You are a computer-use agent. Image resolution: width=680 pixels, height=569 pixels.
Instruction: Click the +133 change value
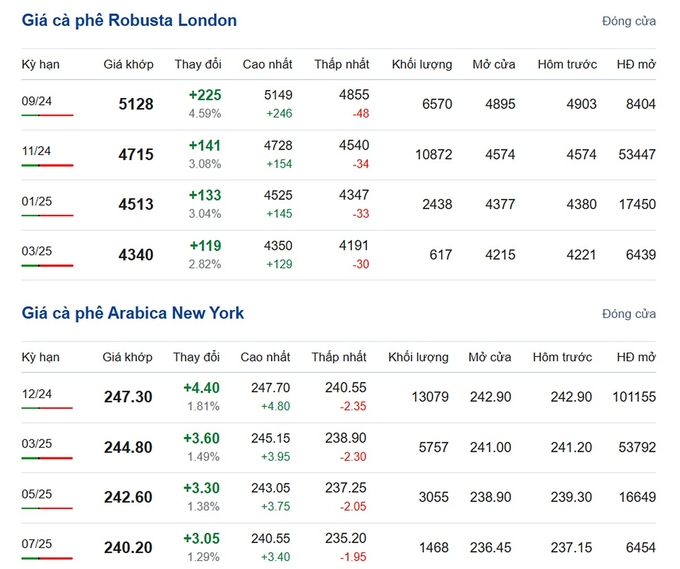pos(205,195)
